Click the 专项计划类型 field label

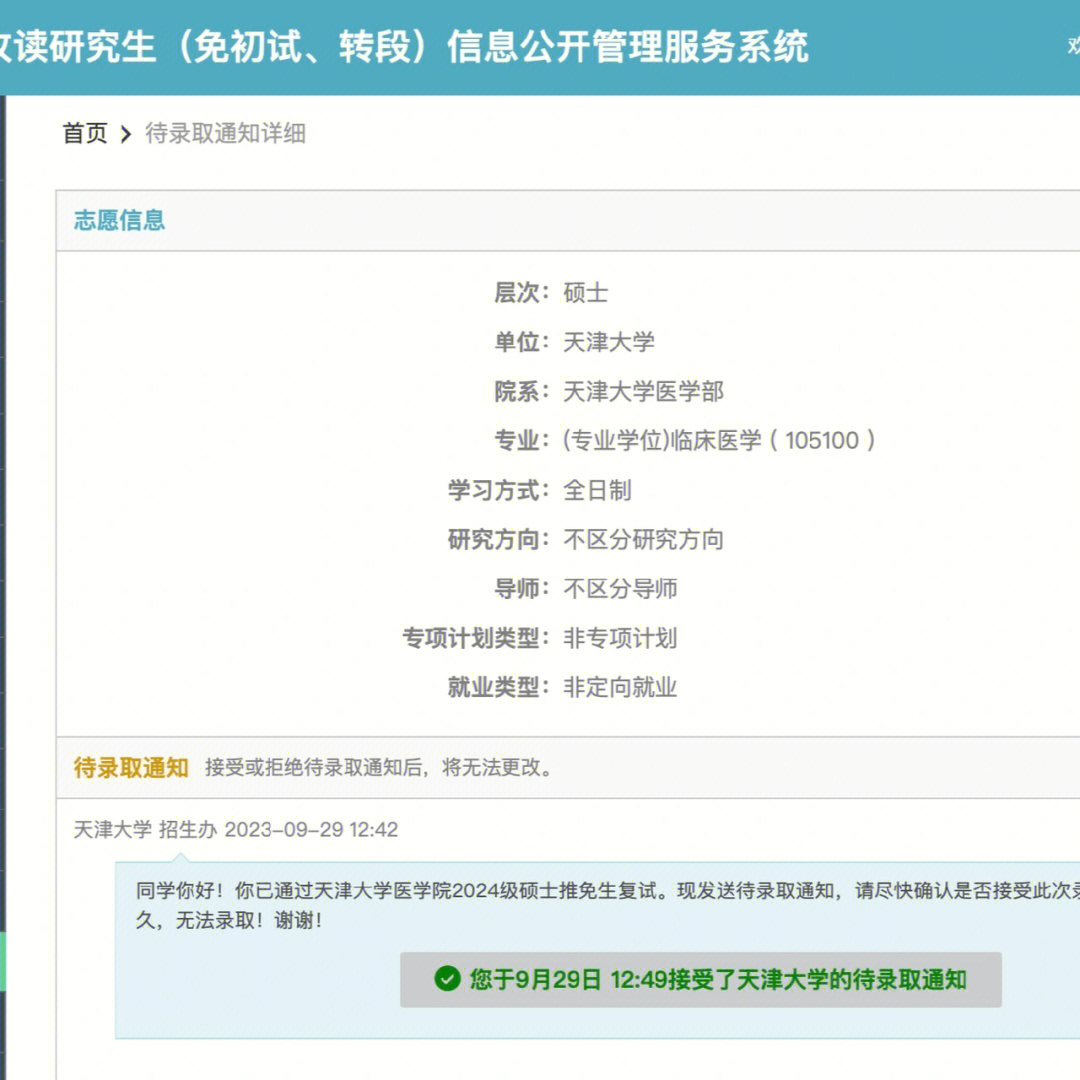click(475, 638)
